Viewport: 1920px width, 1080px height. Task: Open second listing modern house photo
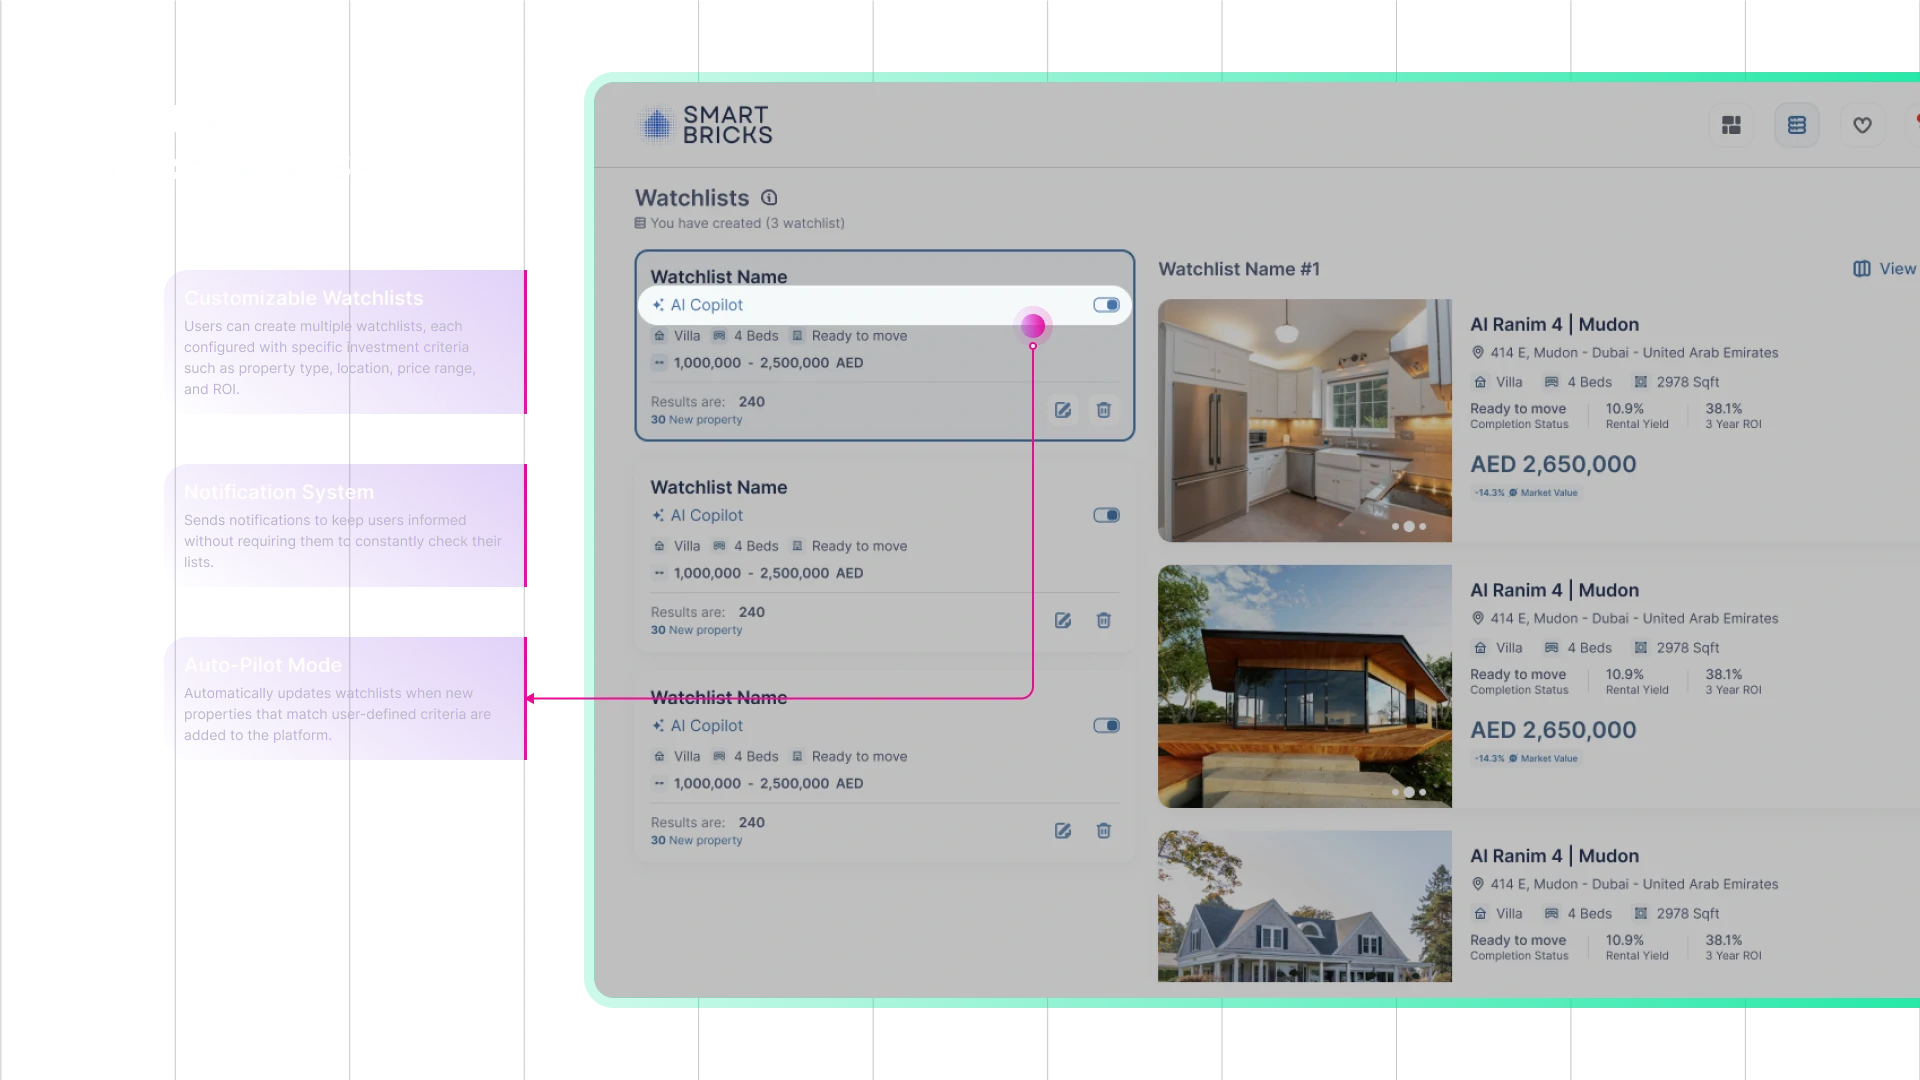pos(1305,686)
